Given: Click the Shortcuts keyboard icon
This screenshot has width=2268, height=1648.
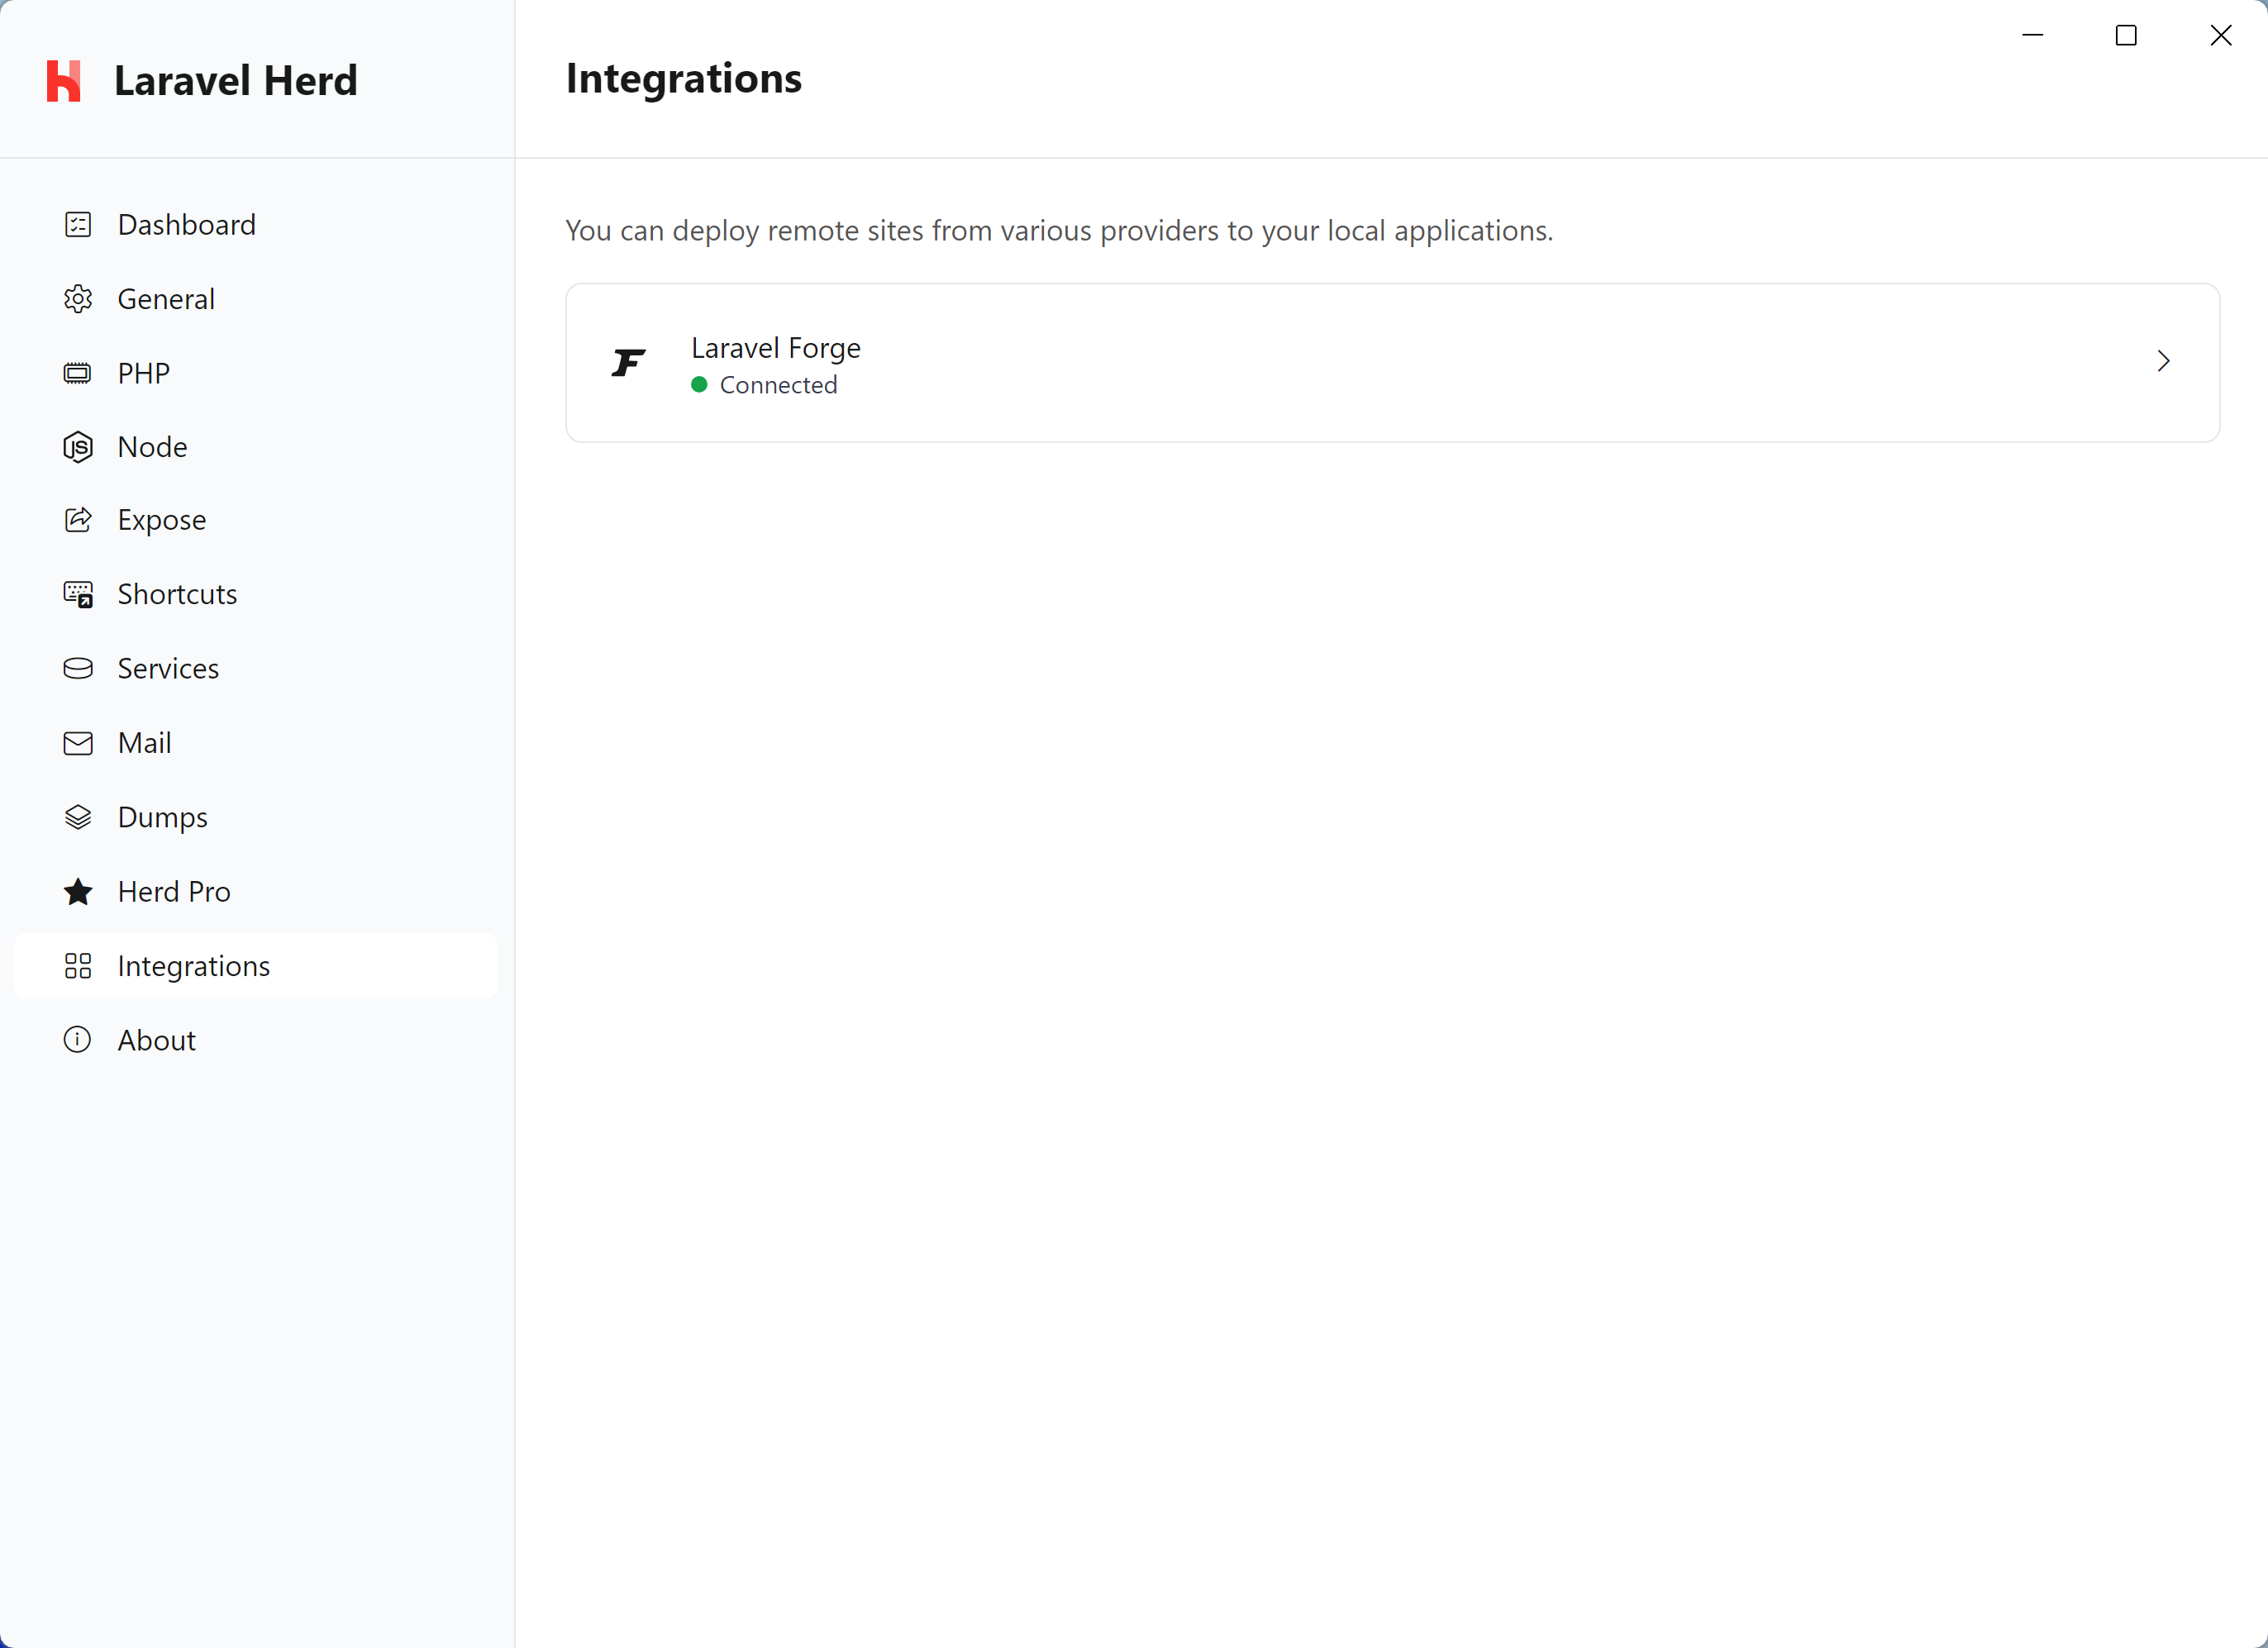Looking at the screenshot, I should pyautogui.click(x=77, y=593).
